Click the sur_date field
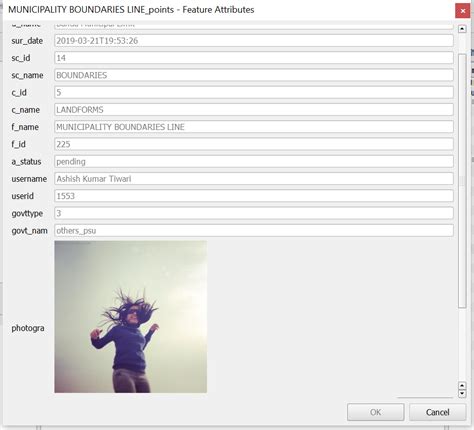474x430 pixels. pyautogui.click(x=254, y=41)
